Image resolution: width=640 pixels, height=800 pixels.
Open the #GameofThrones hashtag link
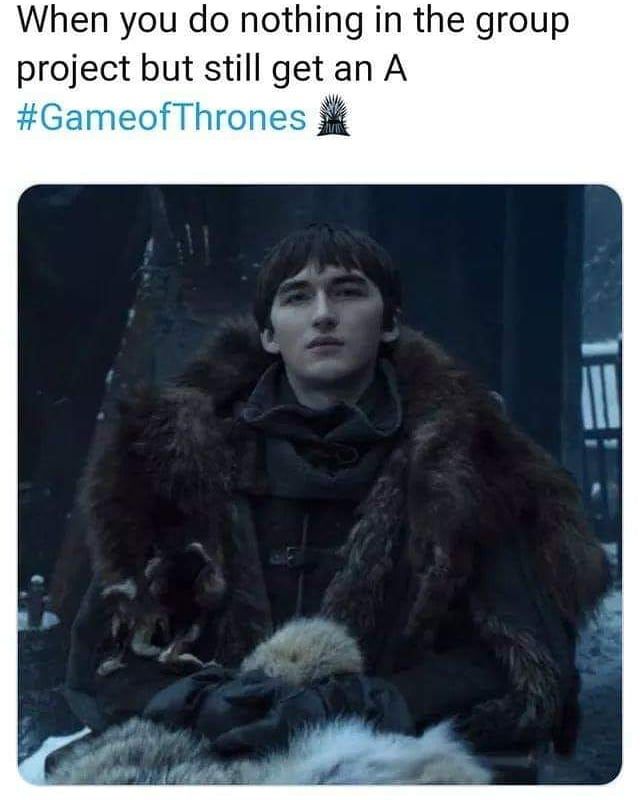161,118
